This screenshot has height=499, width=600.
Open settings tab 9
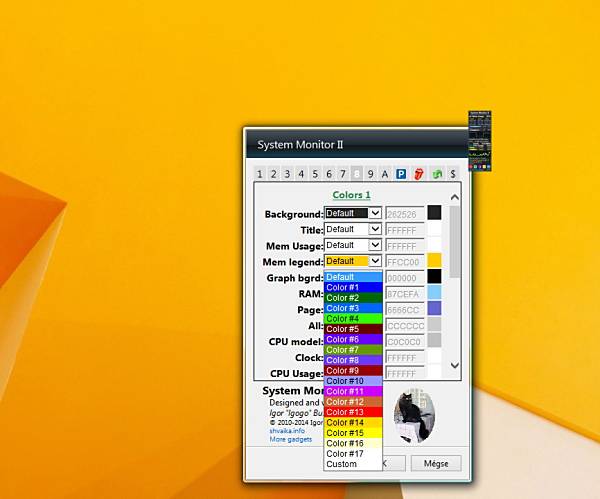(x=370, y=174)
